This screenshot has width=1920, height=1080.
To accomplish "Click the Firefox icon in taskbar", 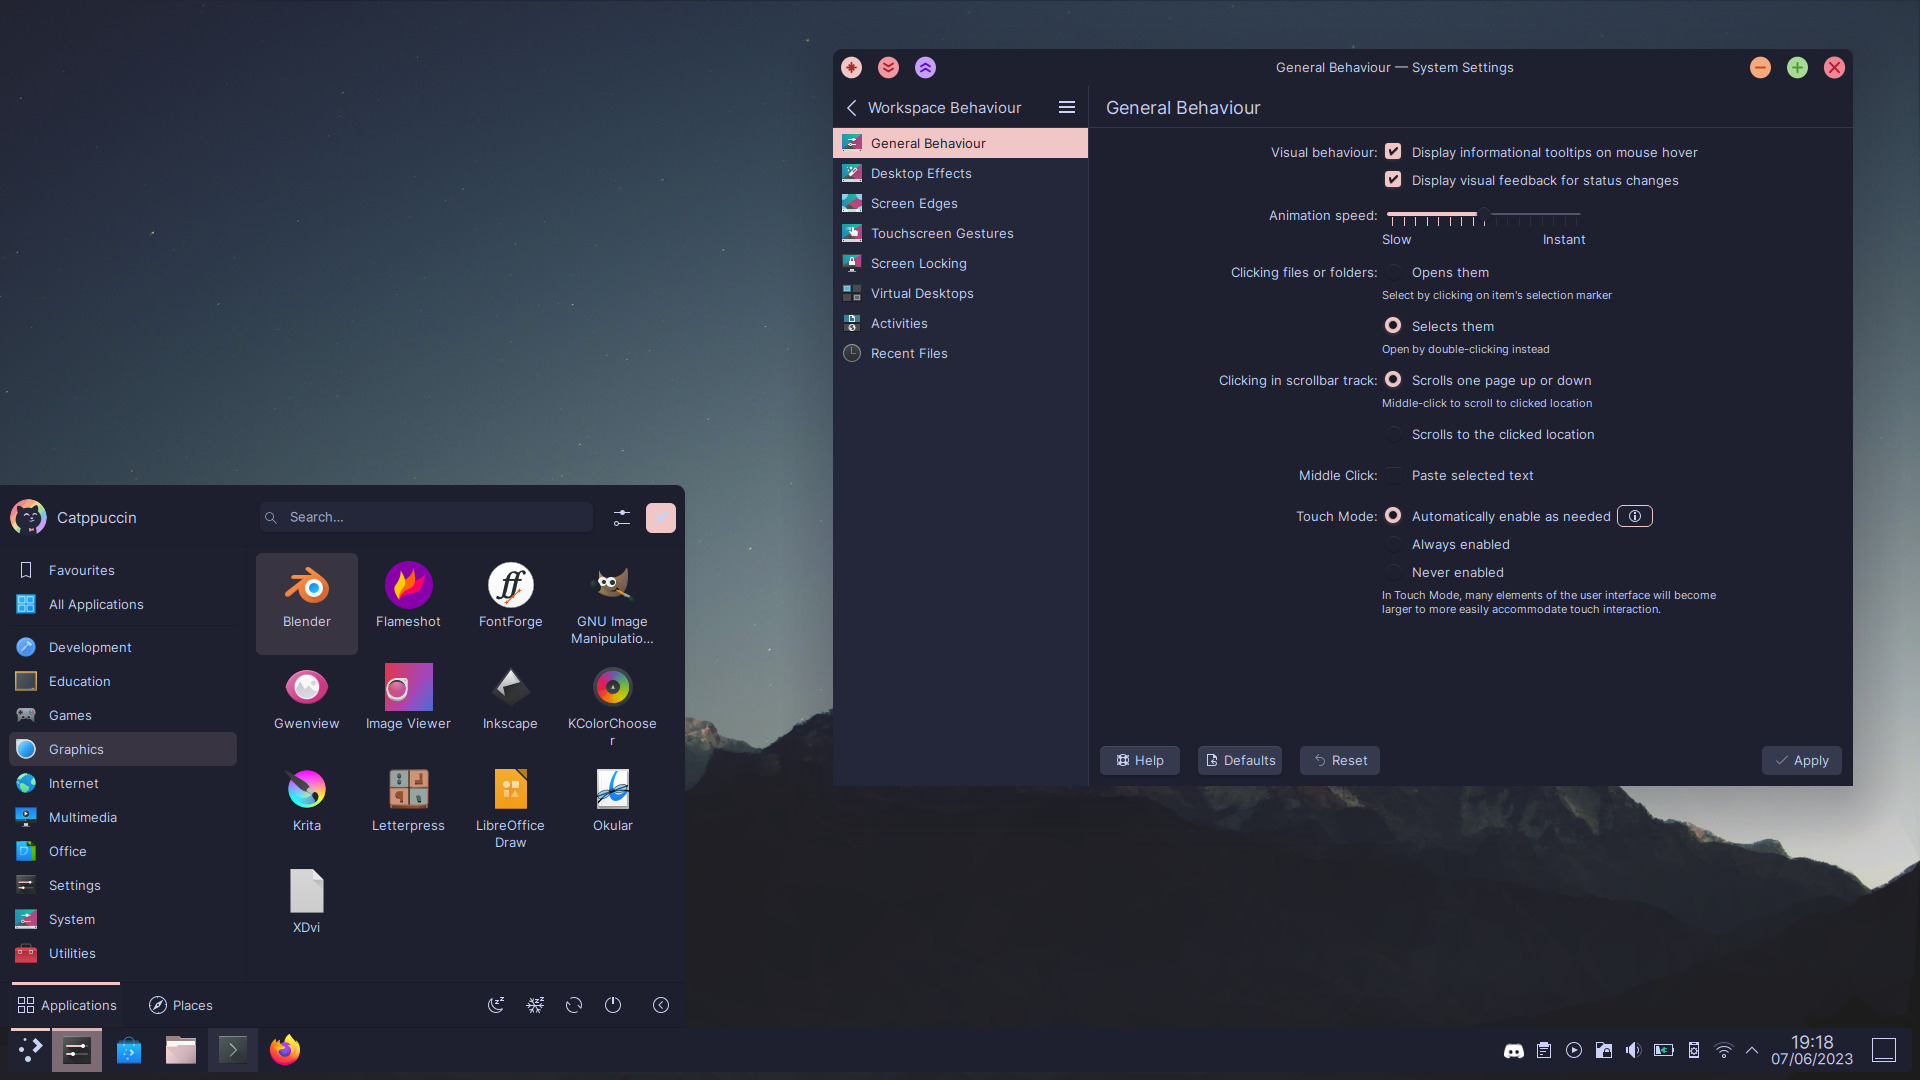I will [x=284, y=1050].
